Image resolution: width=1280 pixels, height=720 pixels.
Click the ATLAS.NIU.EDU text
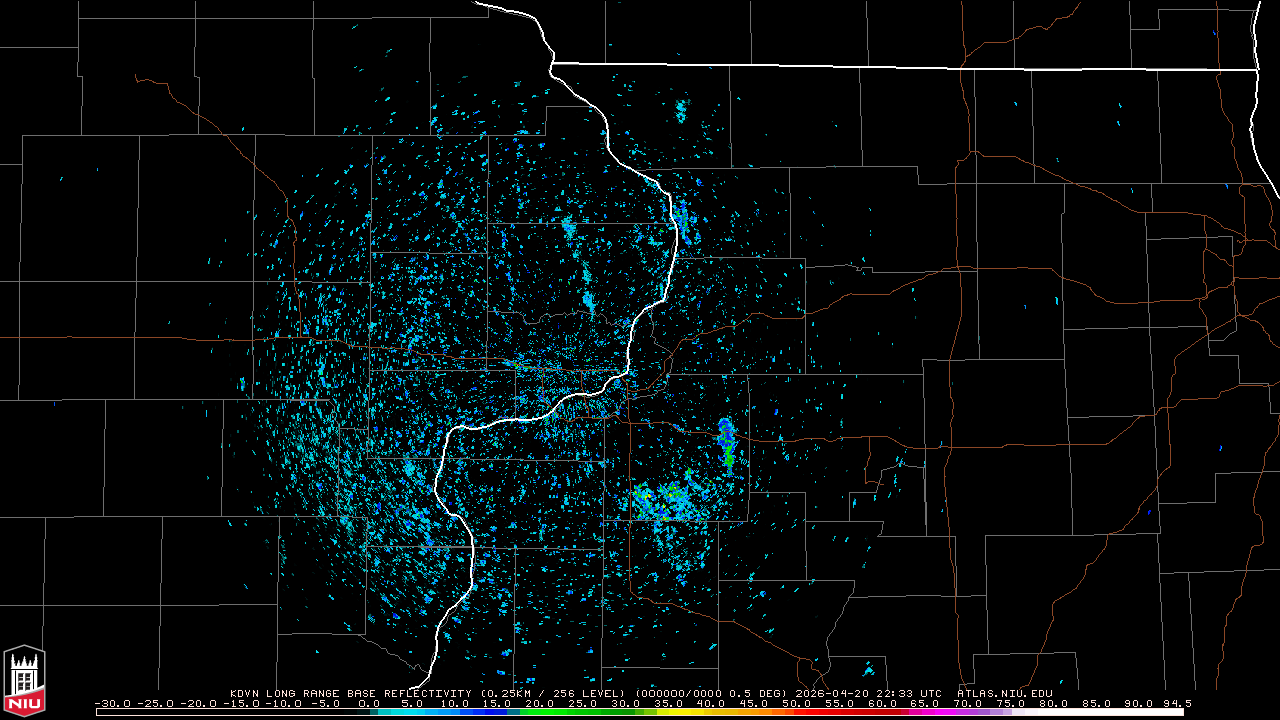click(1005, 693)
